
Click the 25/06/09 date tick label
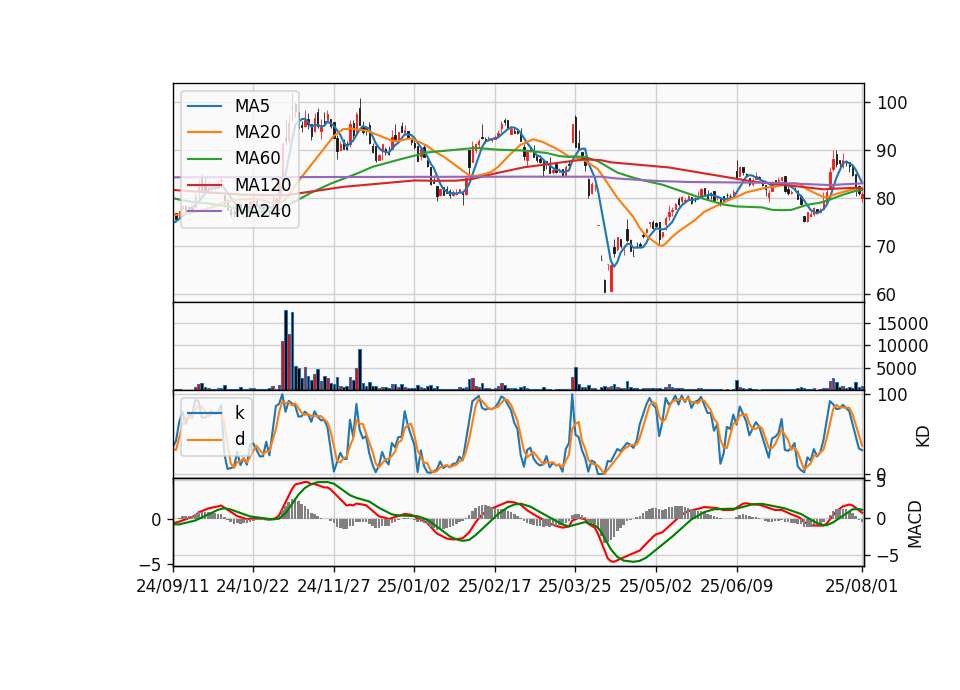click(x=737, y=586)
